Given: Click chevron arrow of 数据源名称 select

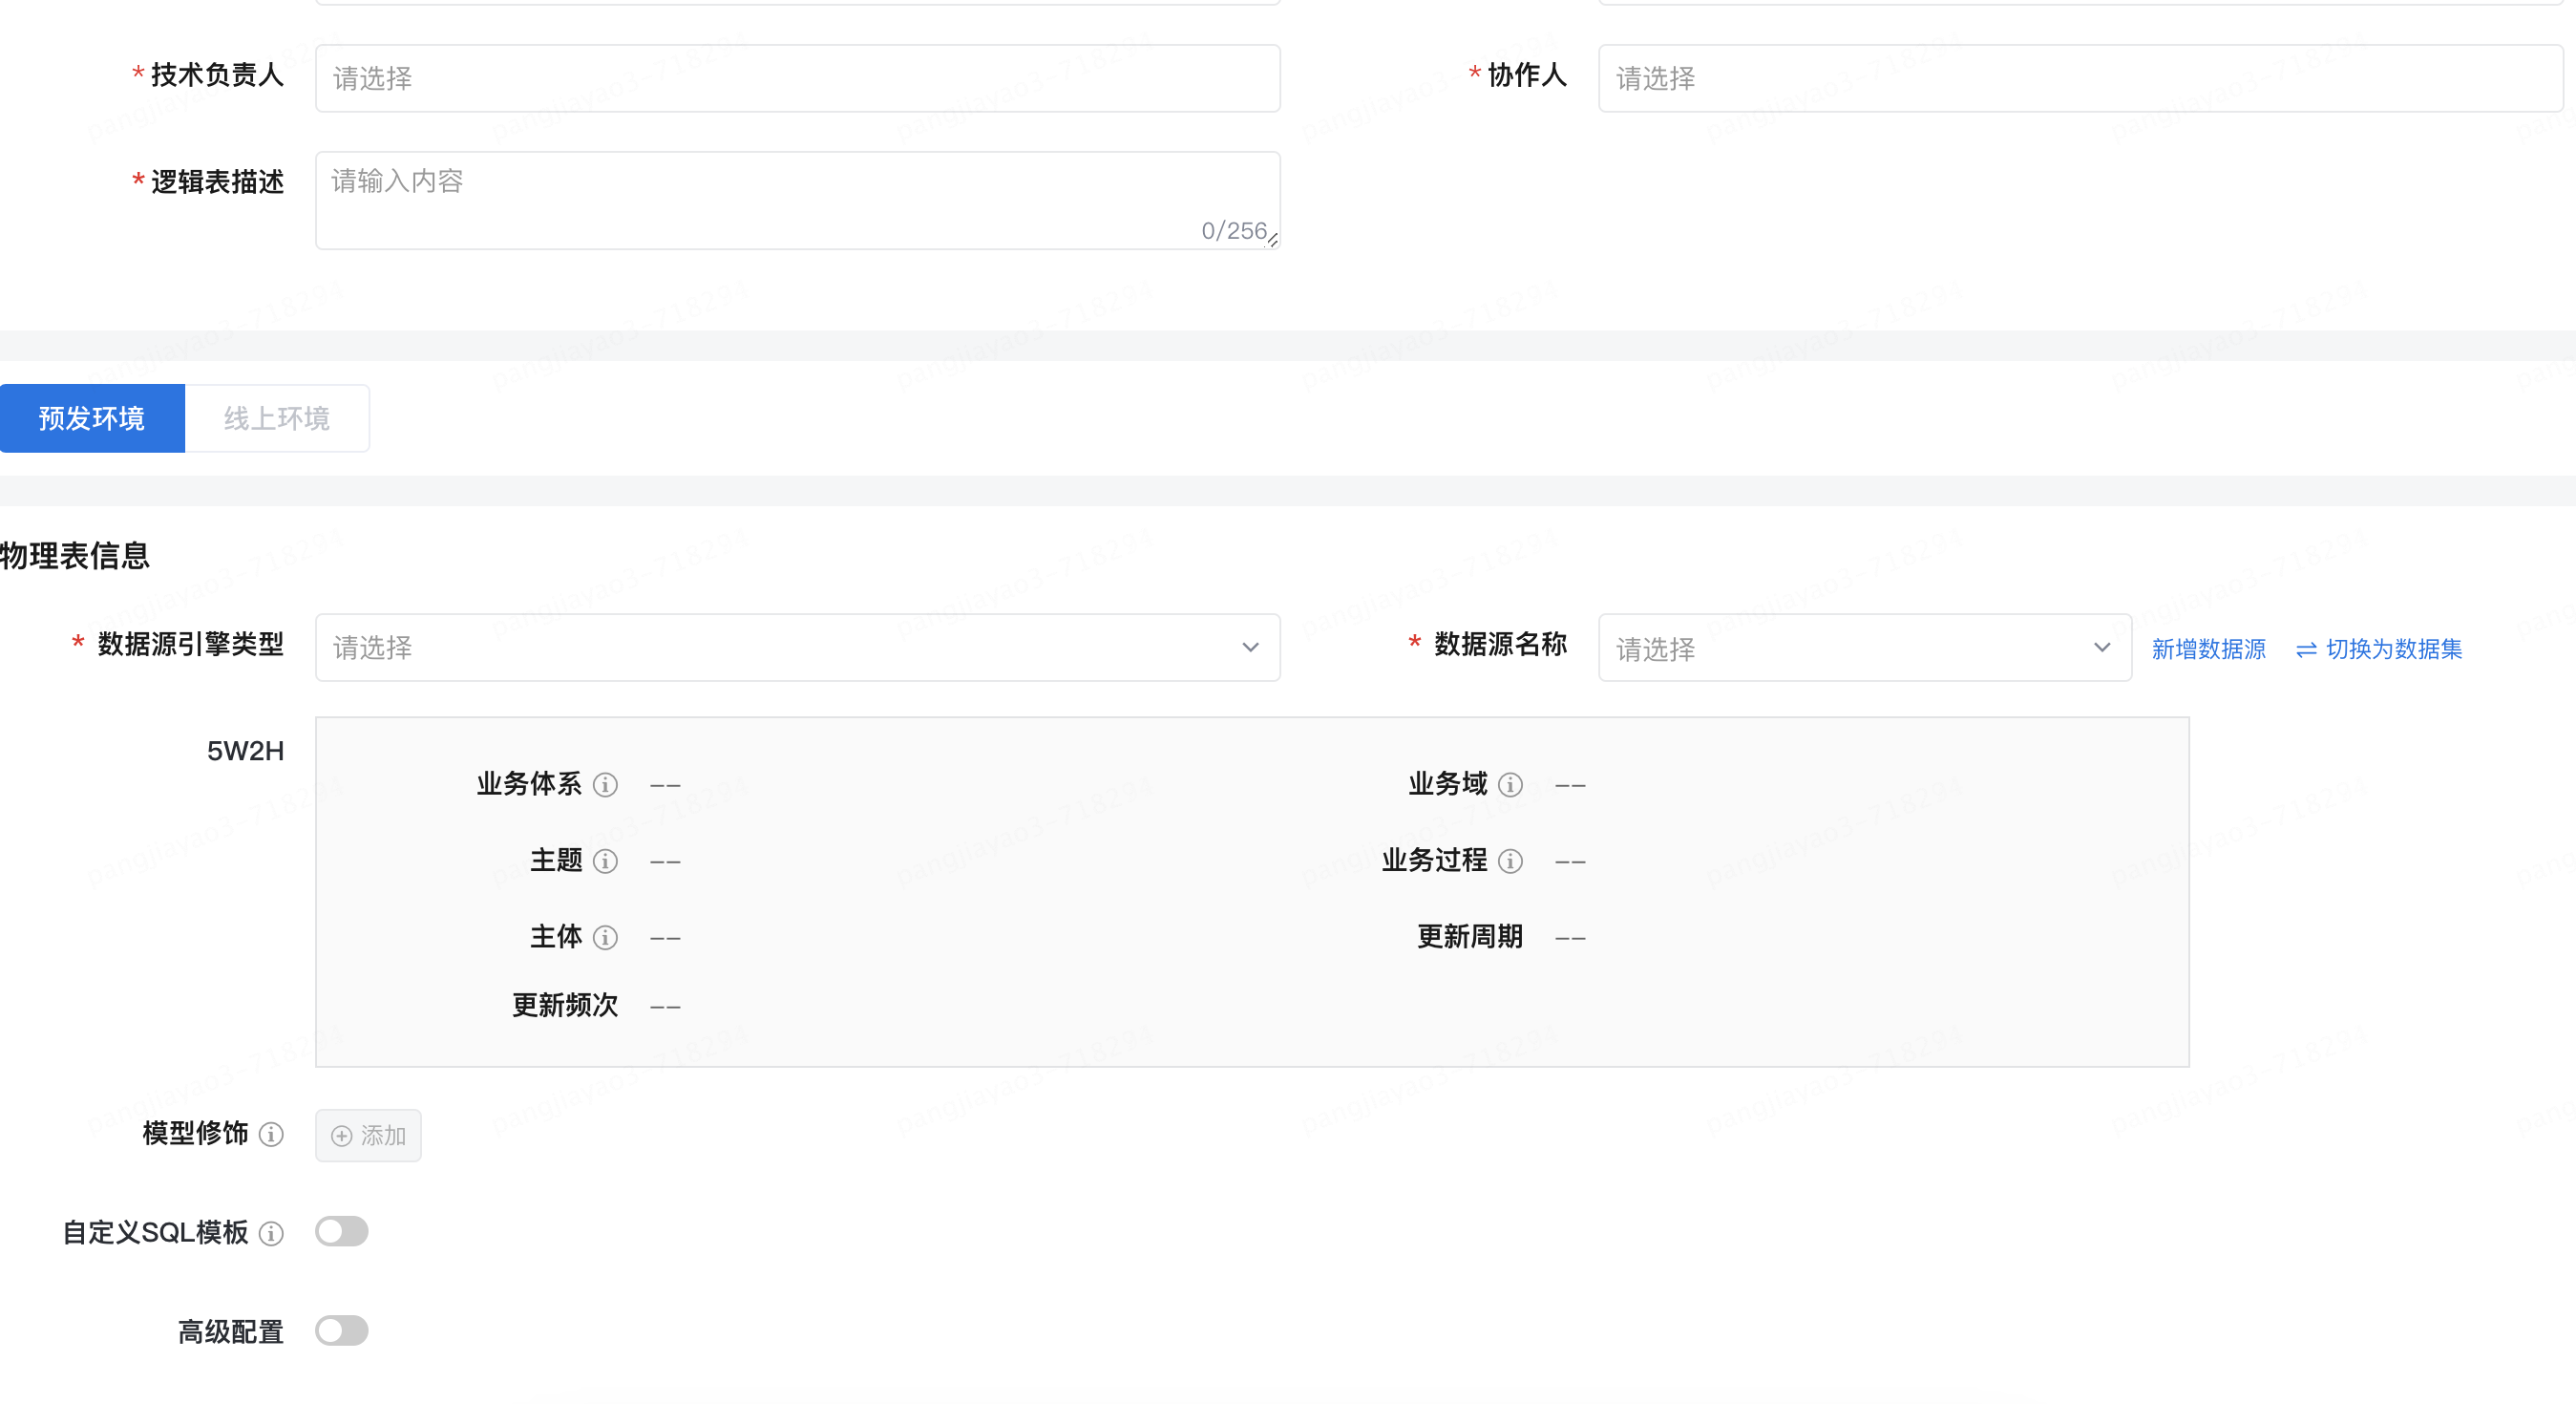Looking at the screenshot, I should 2102,648.
